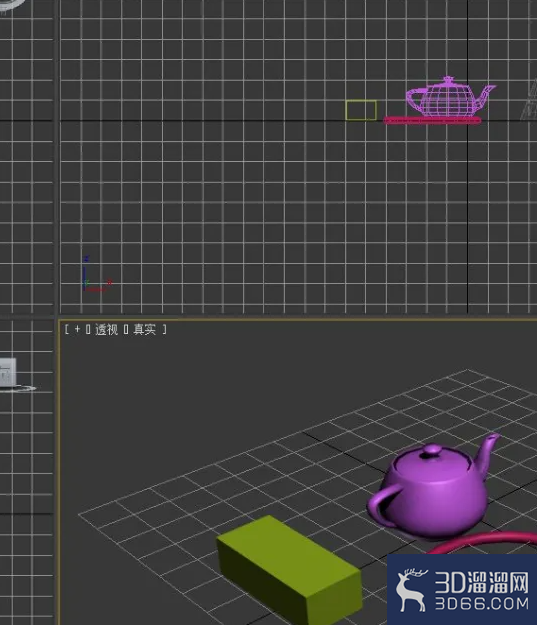Select the green box in perspective view
The width and height of the screenshot is (537, 625).
click(289, 570)
